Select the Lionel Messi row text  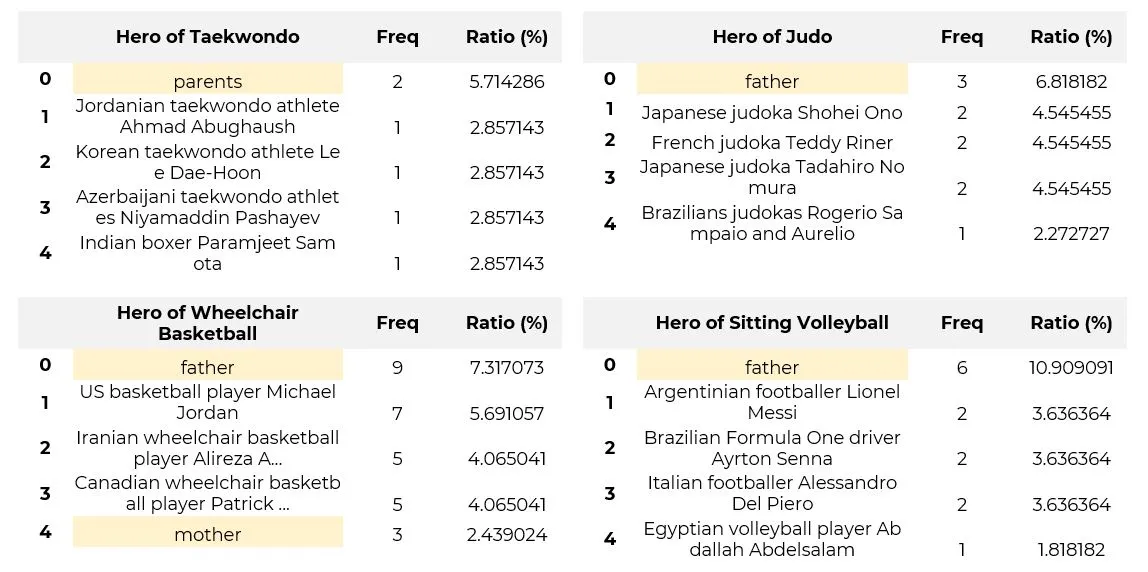(772, 402)
